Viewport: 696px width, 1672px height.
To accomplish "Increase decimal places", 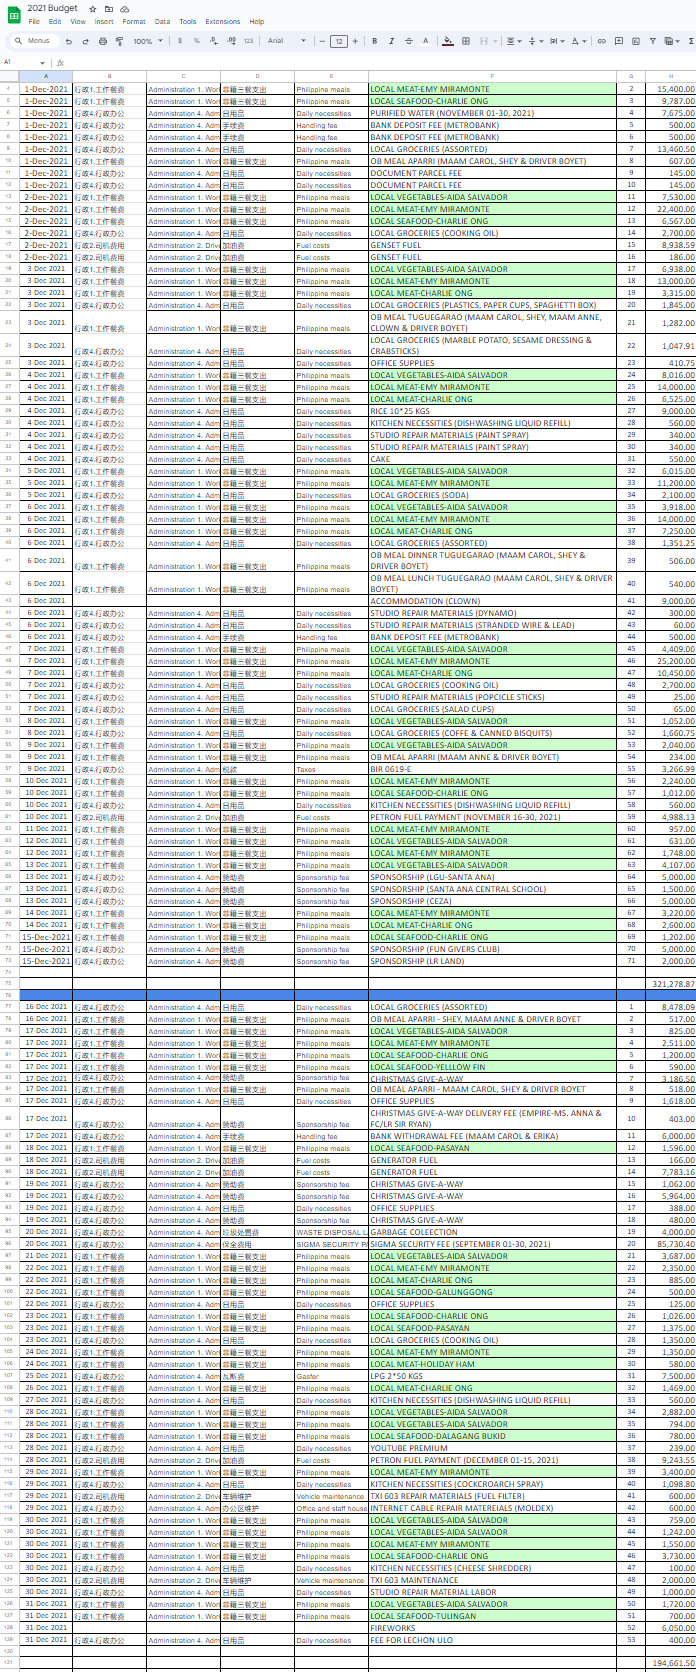I will coord(231,41).
